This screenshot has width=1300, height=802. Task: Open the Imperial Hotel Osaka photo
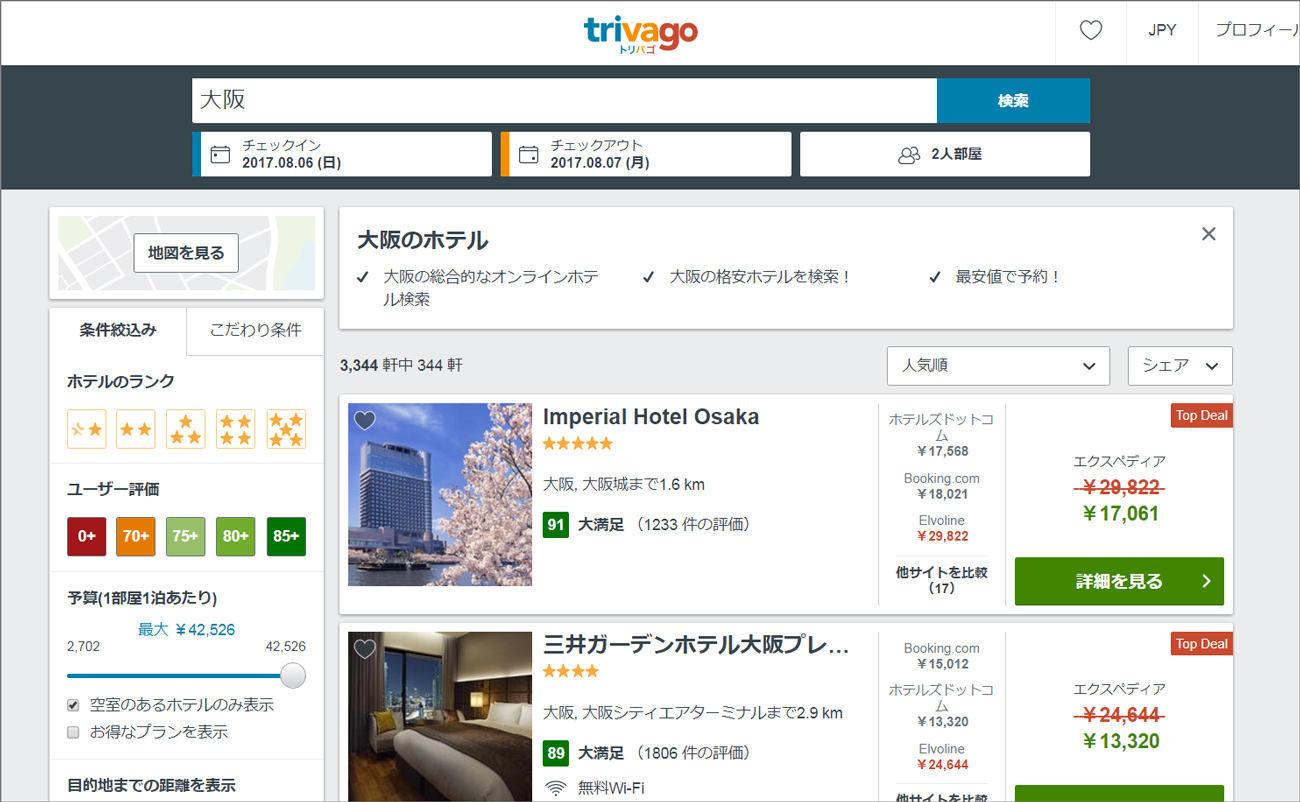coord(440,495)
